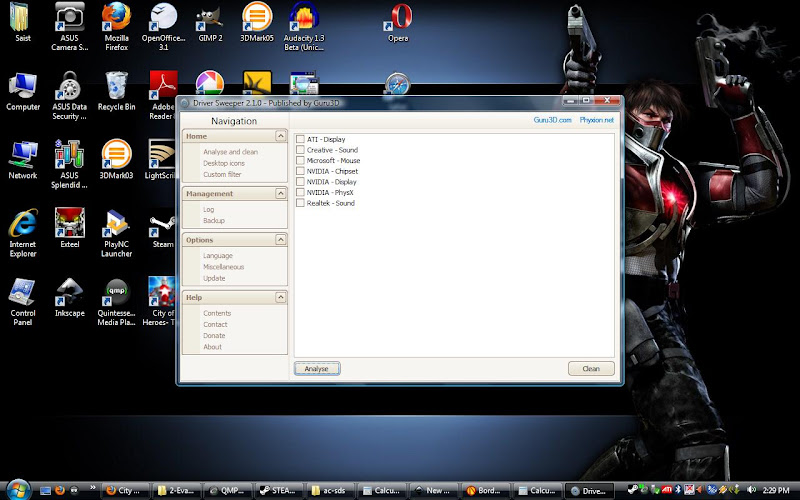Switch to the Bord... taskbar button
The image size is (800, 500).
(x=485, y=491)
